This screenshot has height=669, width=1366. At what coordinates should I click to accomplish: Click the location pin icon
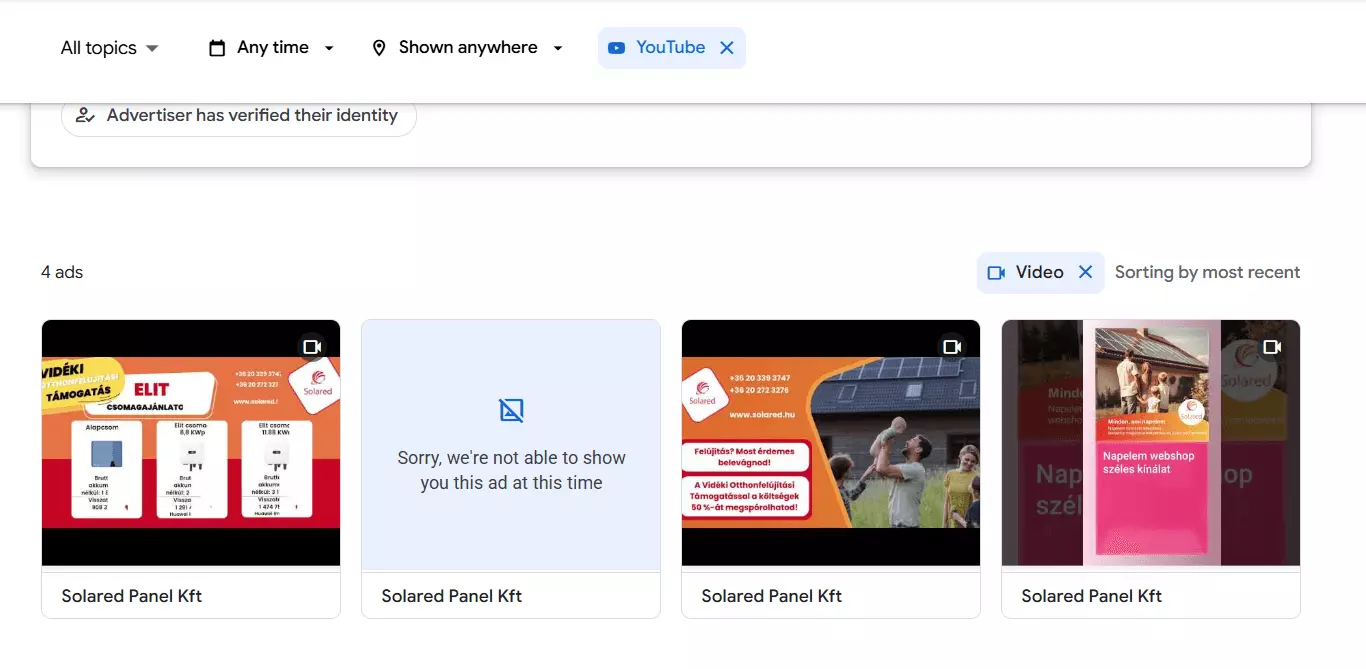tap(379, 48)
